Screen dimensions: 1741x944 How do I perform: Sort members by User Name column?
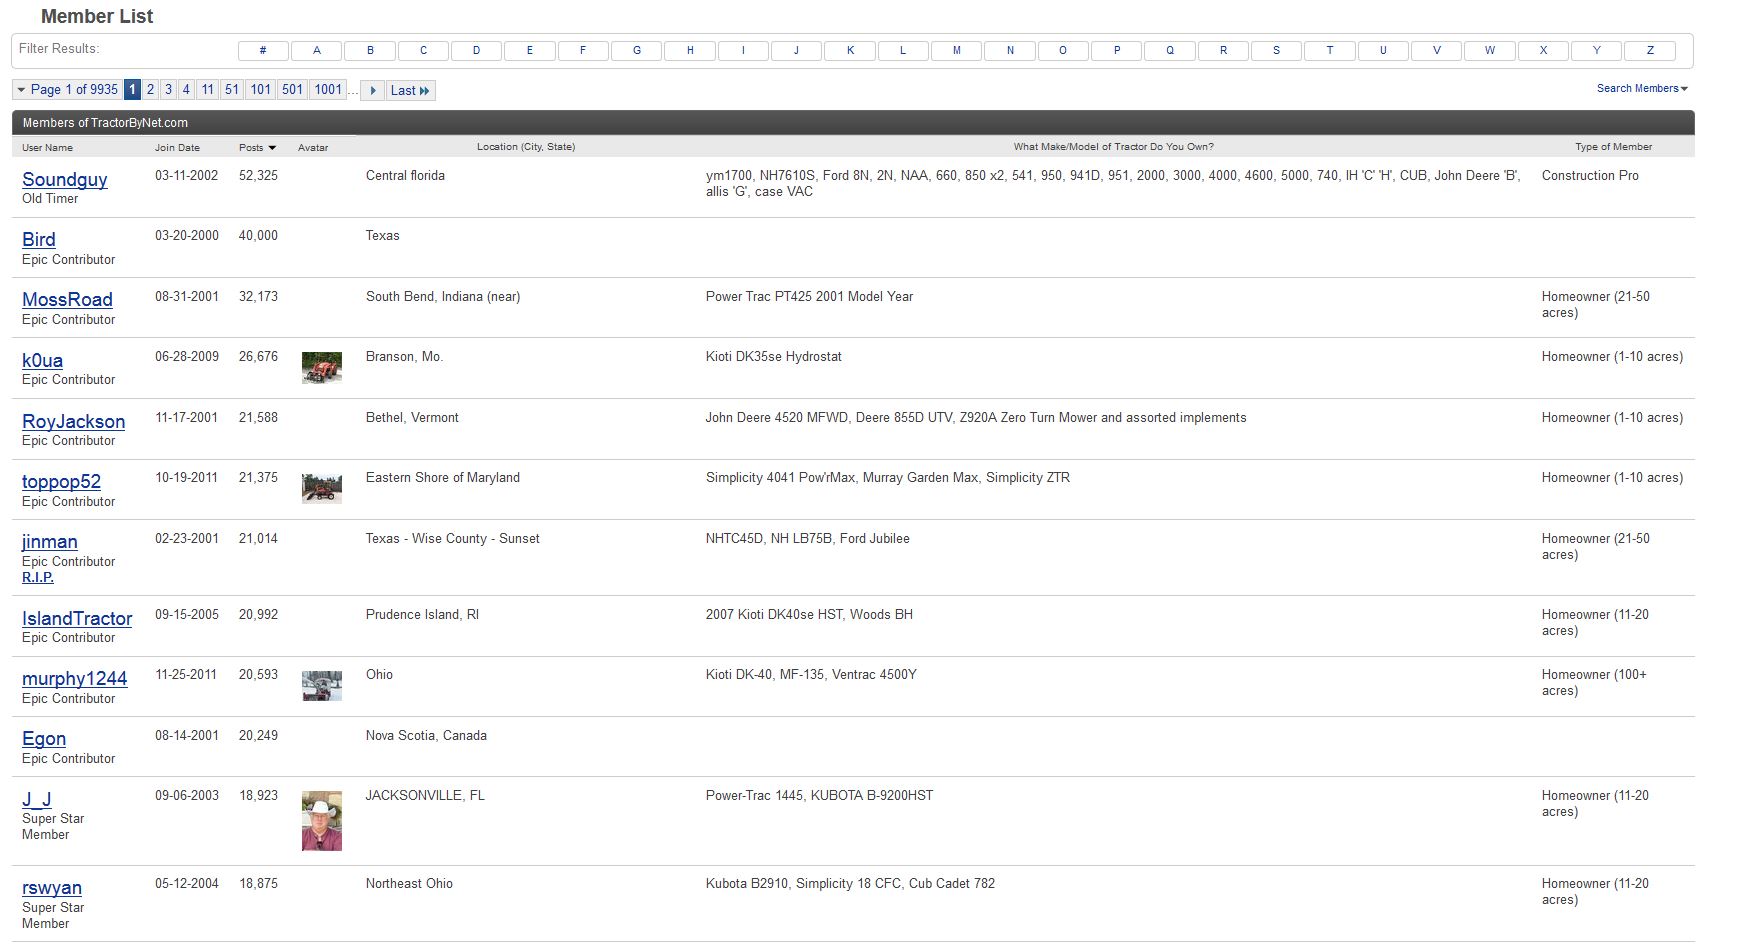pyautogui.click(x=47, y=148)
